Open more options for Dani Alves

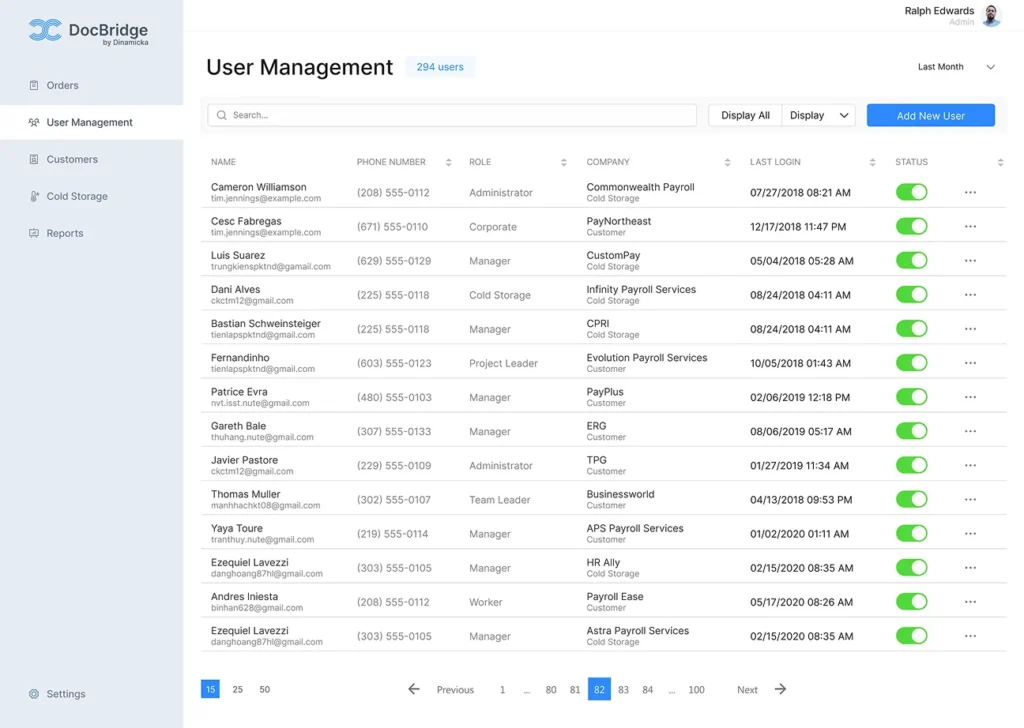[970, 294]
